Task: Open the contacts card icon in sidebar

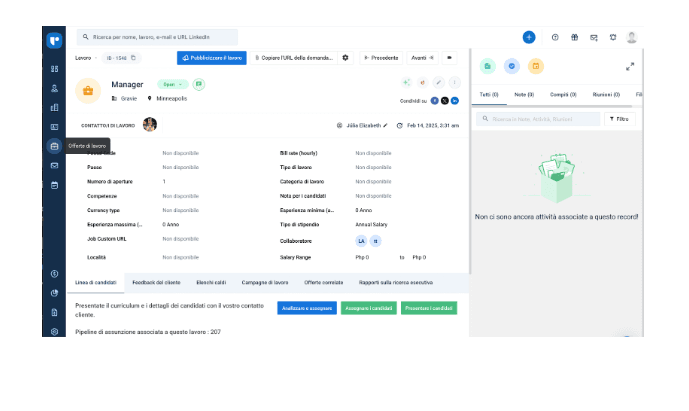Action: point(54,127)
